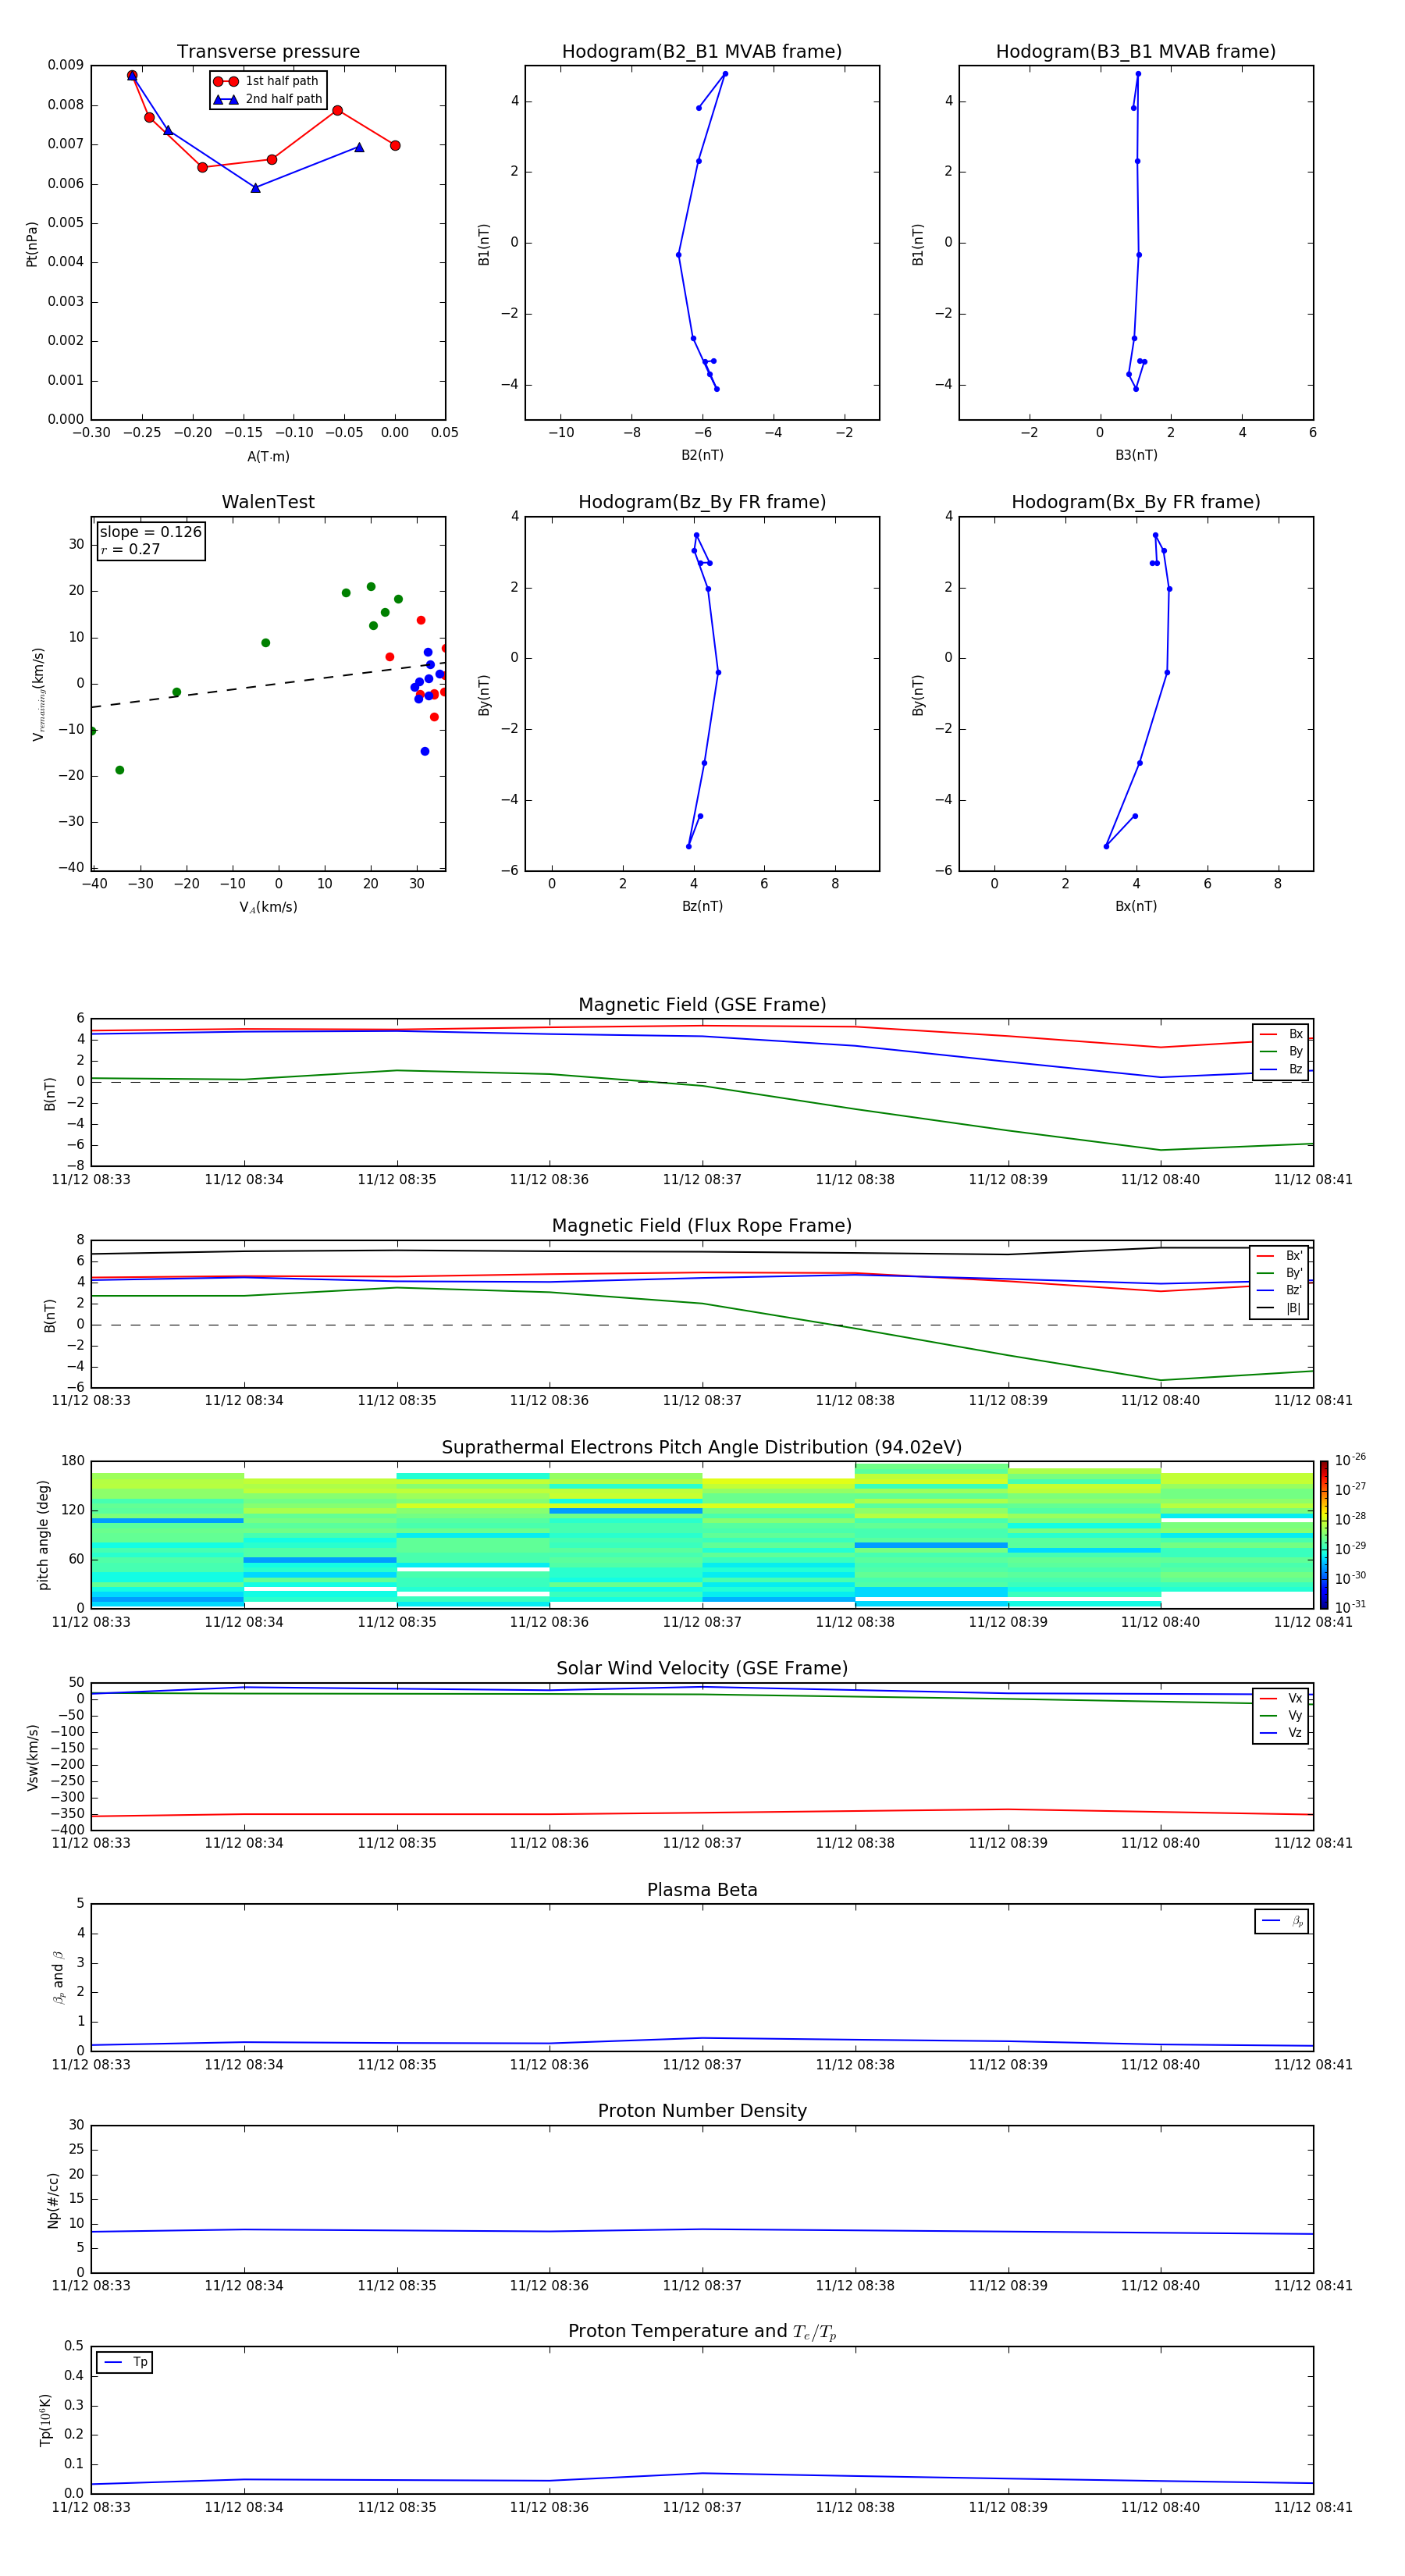Viewport: 1405px width, 2576px height.
Task: Click the "Plasma Beta" plot title
Action: [x=702, y=1890]
